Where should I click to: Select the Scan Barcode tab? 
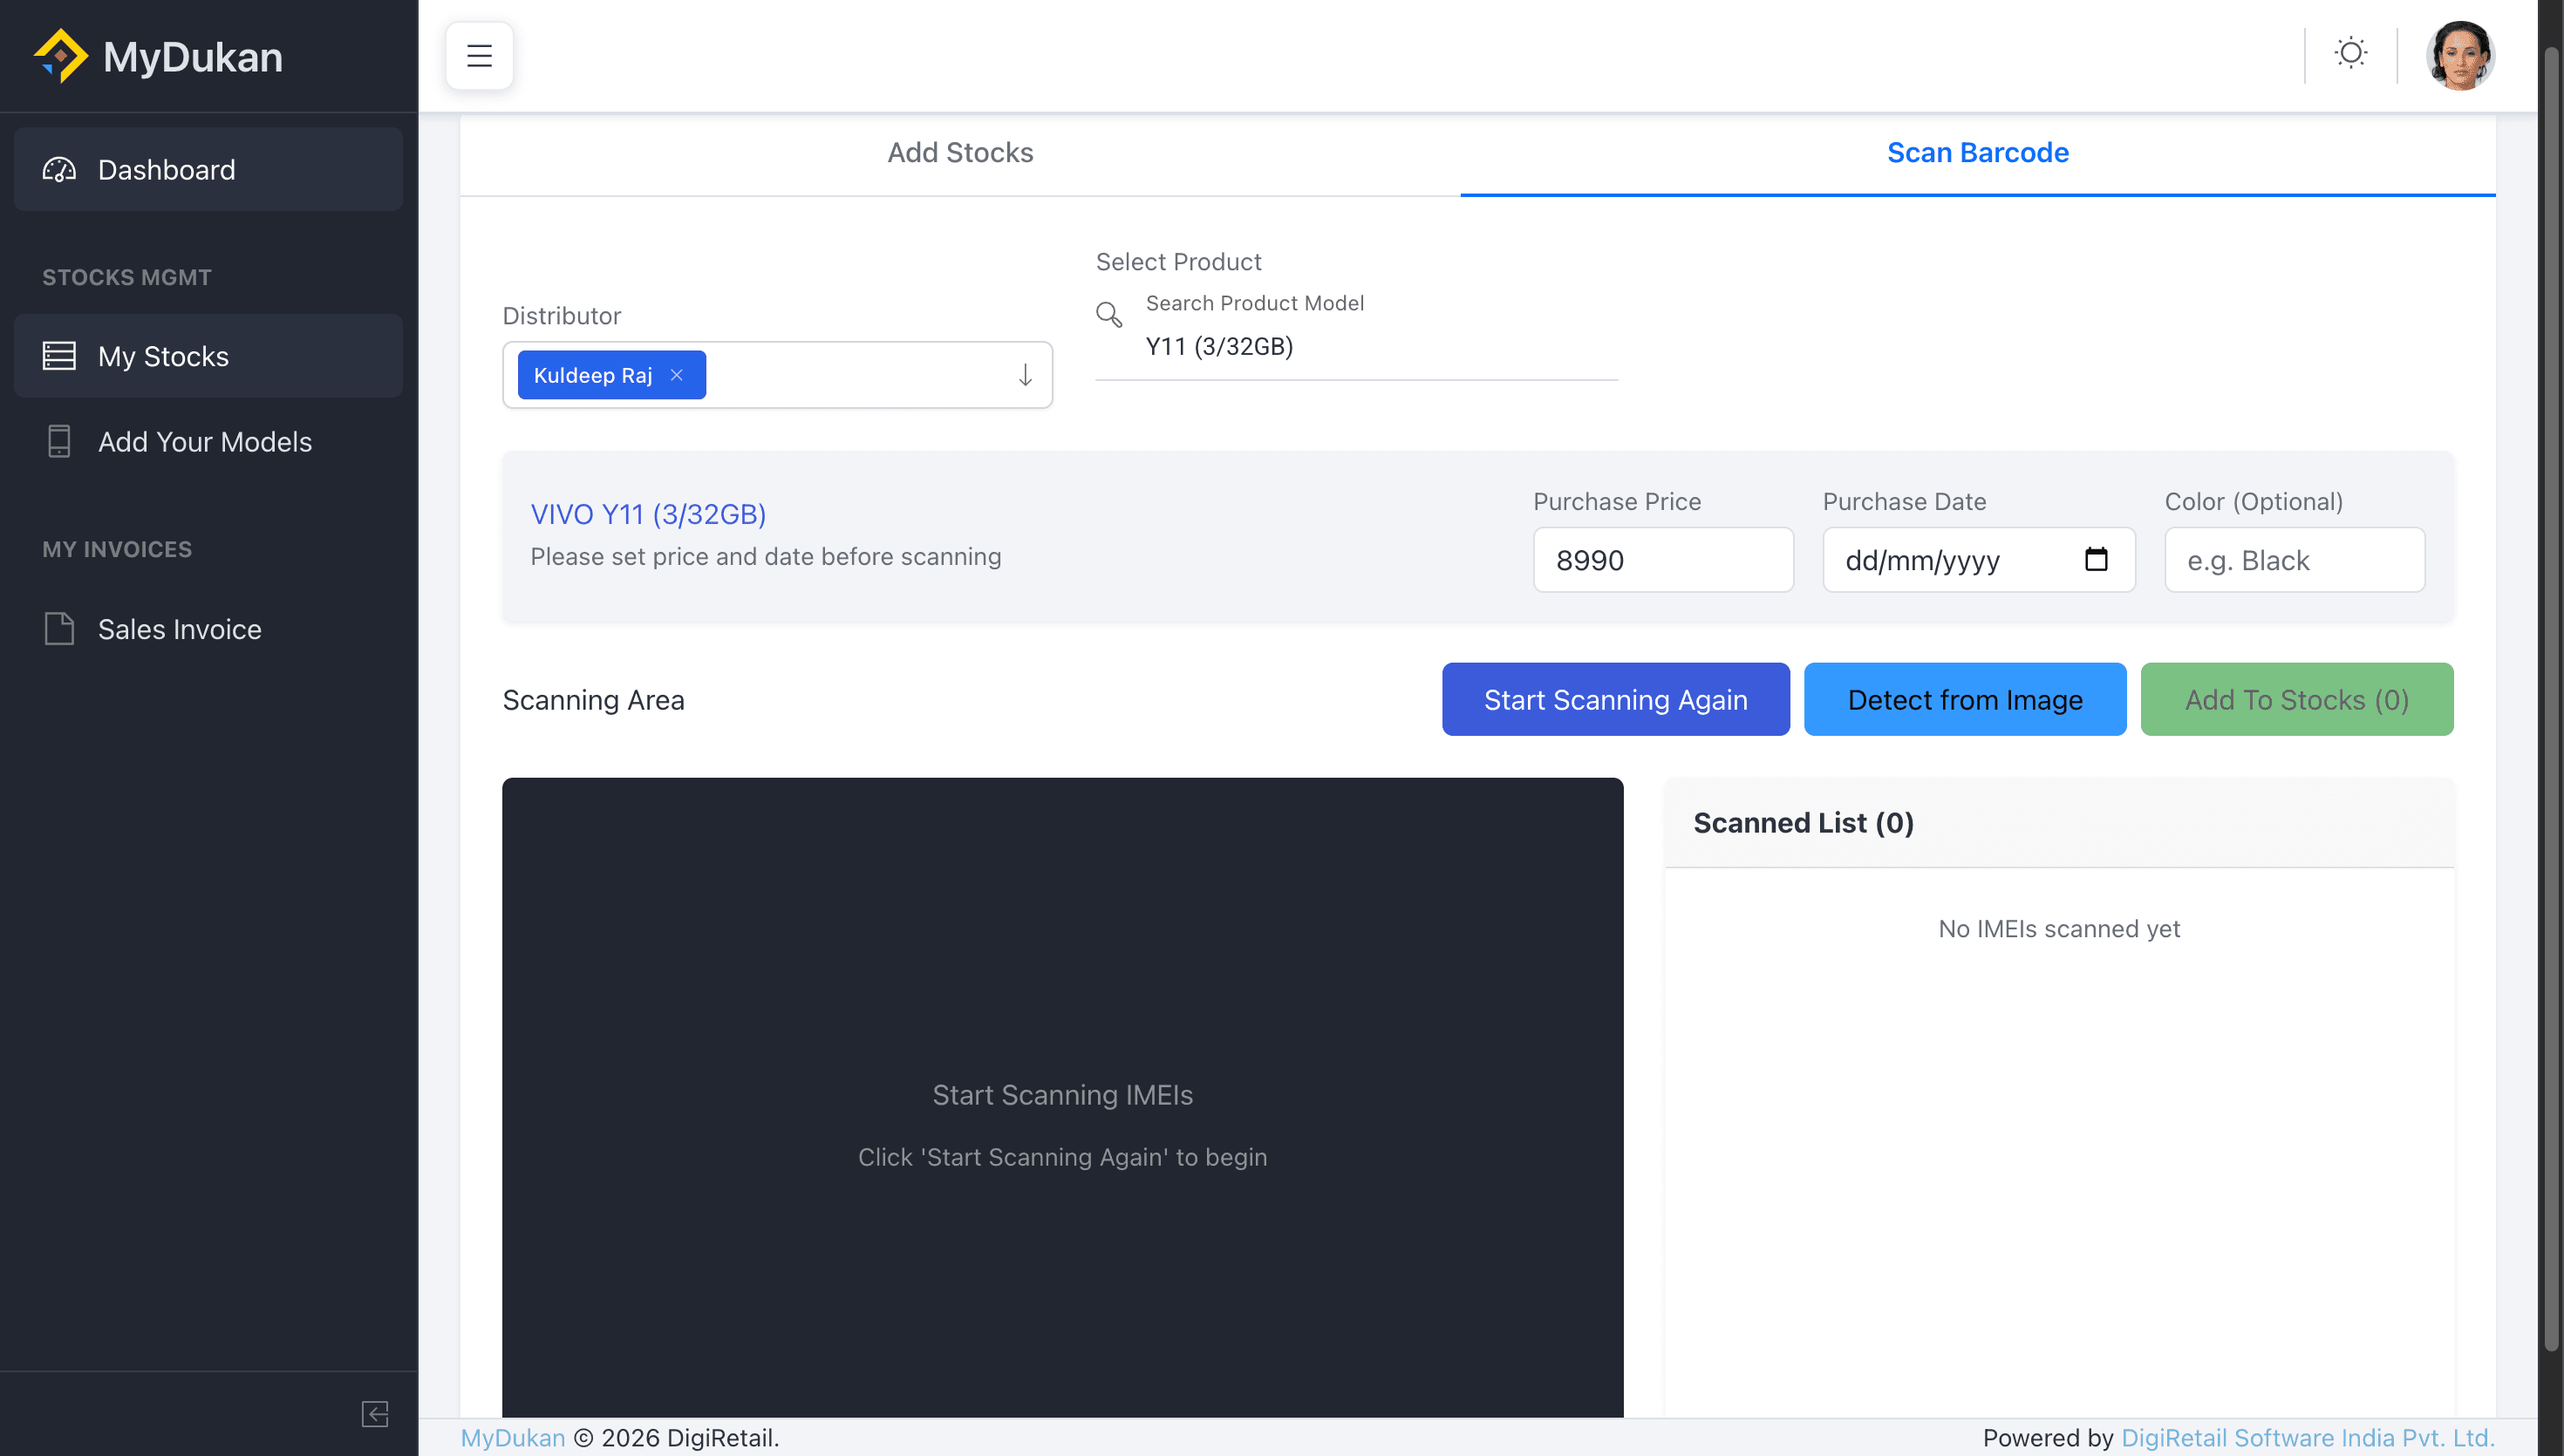point(1978,153)
